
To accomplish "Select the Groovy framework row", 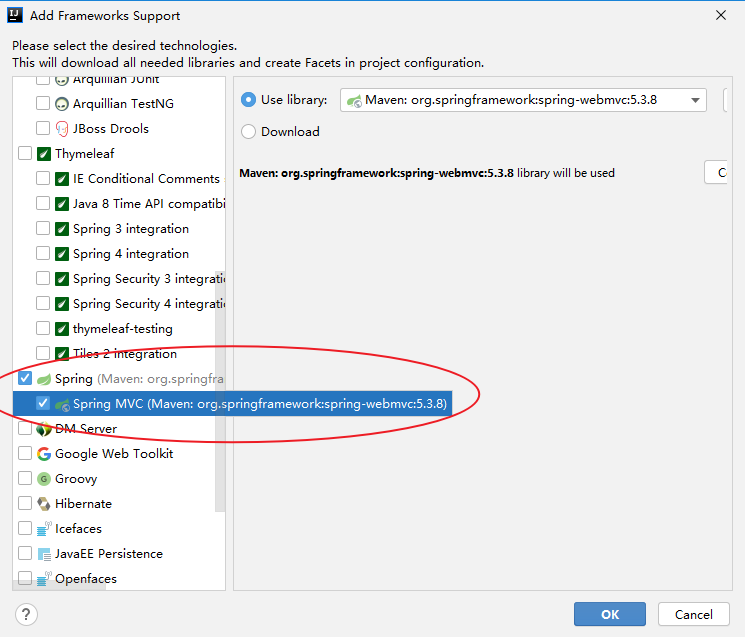I will 119,479.
